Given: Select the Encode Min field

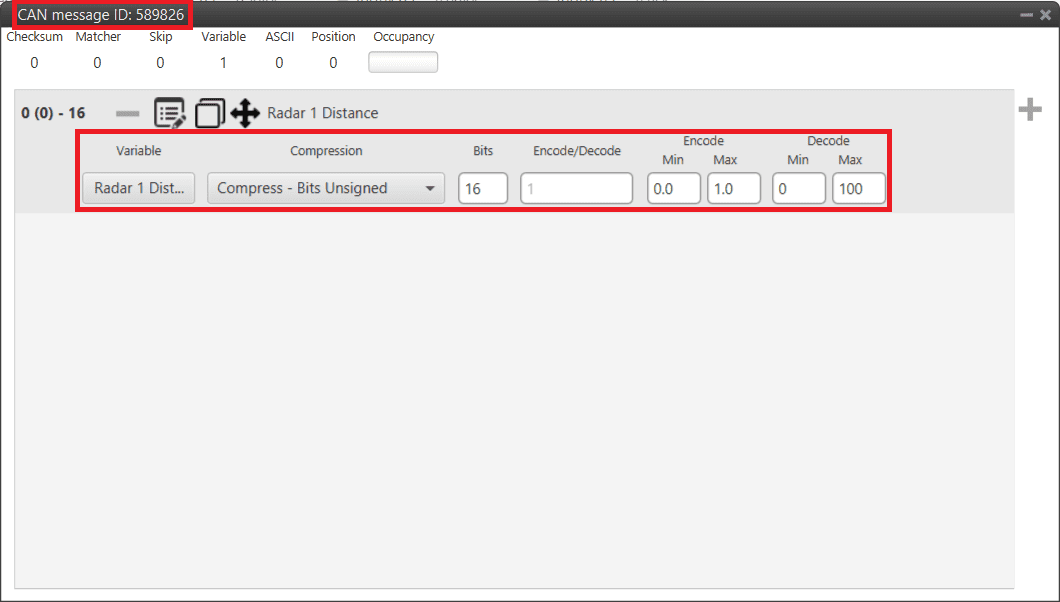Looking at the screenshot, I should pos(673,188).
